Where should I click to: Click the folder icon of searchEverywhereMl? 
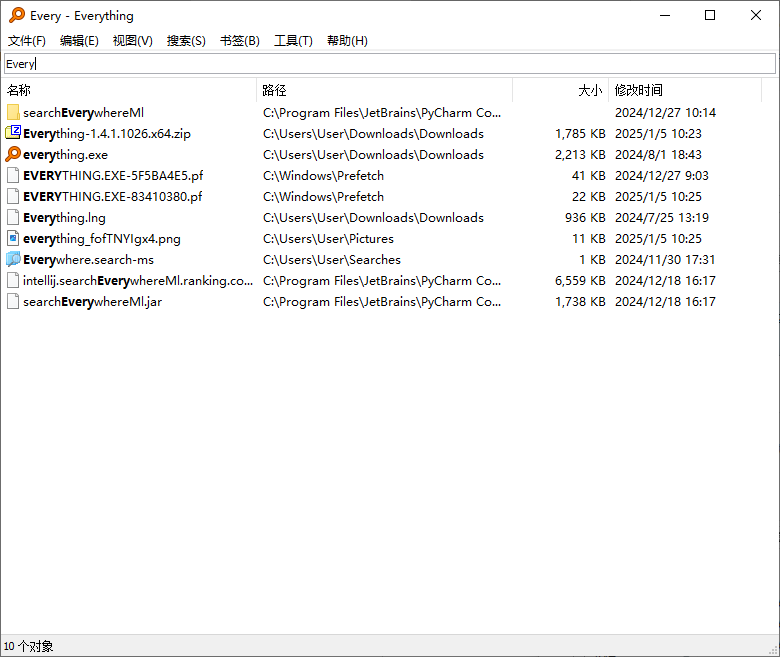click(x=13, y=112)
